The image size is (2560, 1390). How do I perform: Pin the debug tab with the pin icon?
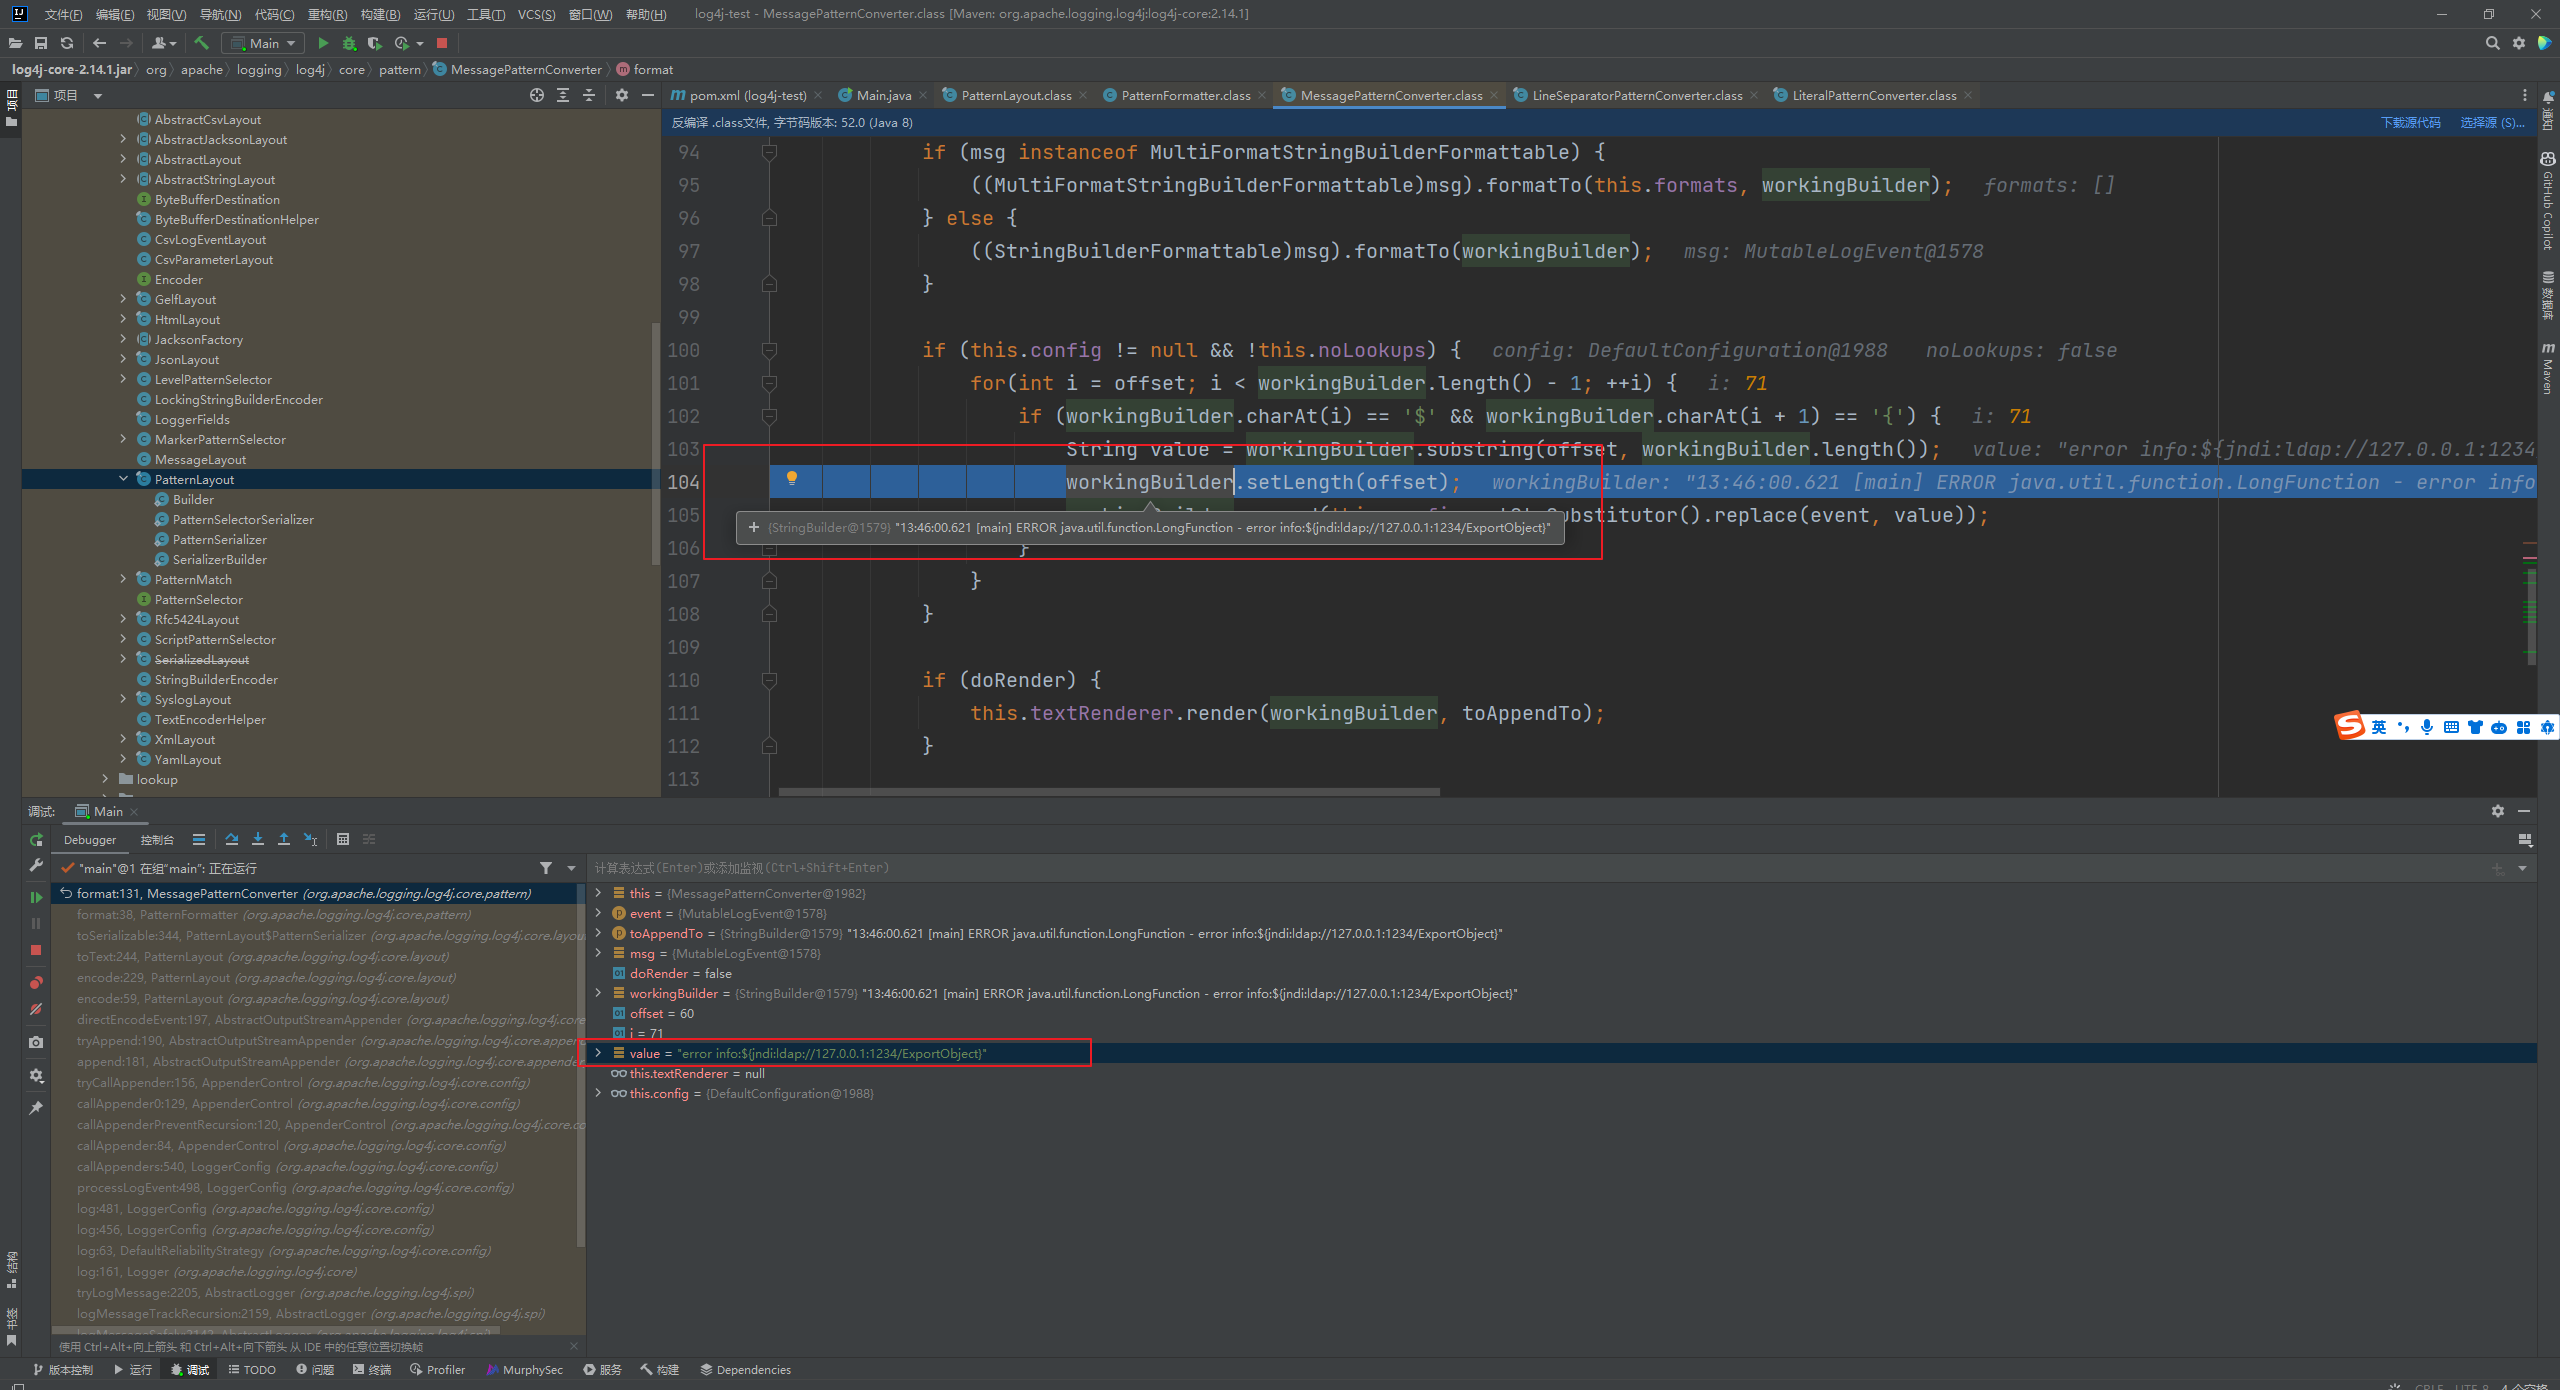[36, 1108]
